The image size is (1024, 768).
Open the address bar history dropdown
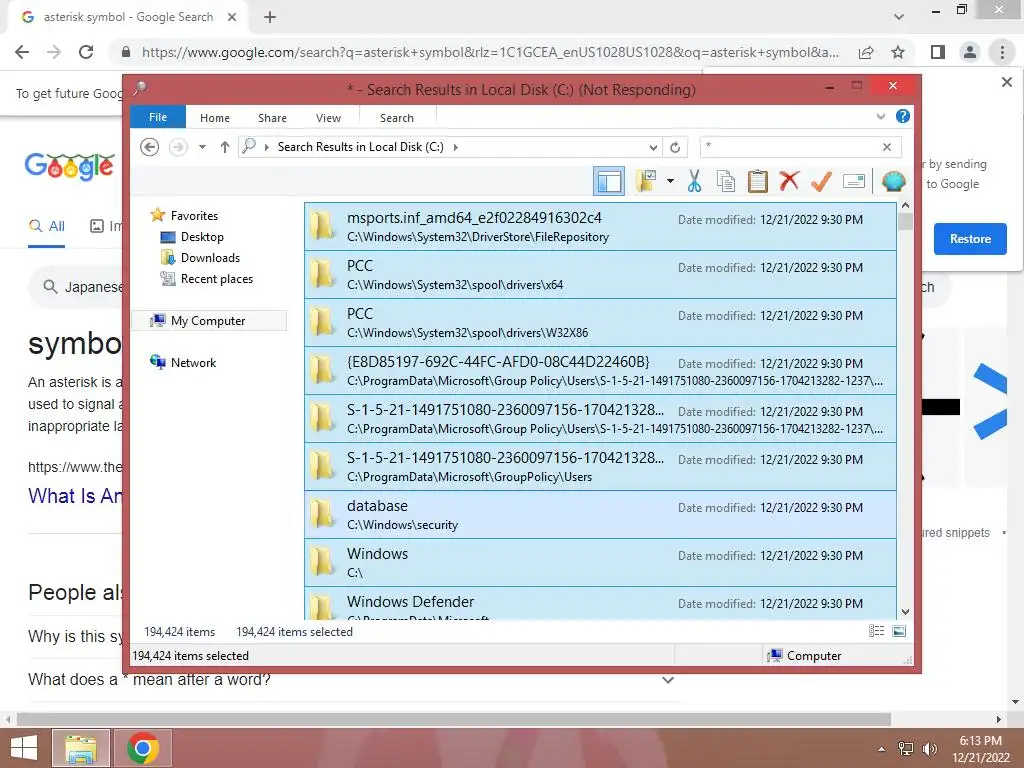[653, 147]
